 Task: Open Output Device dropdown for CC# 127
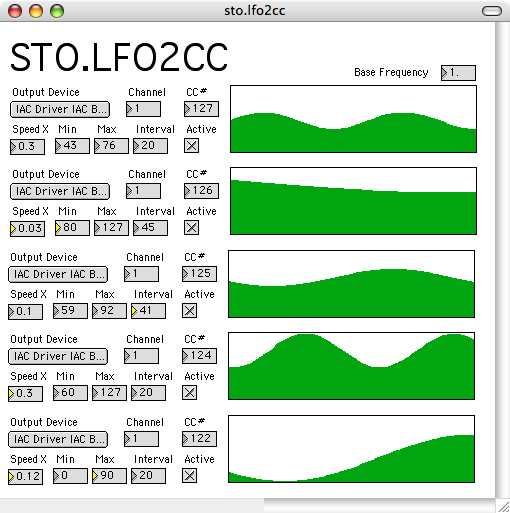tap(60, 109)
